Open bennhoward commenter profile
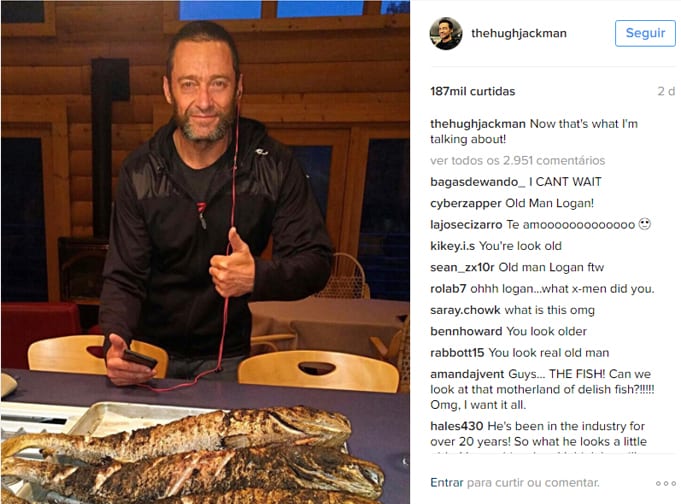This screenshot has width=681, height=504. click(466, 332)
